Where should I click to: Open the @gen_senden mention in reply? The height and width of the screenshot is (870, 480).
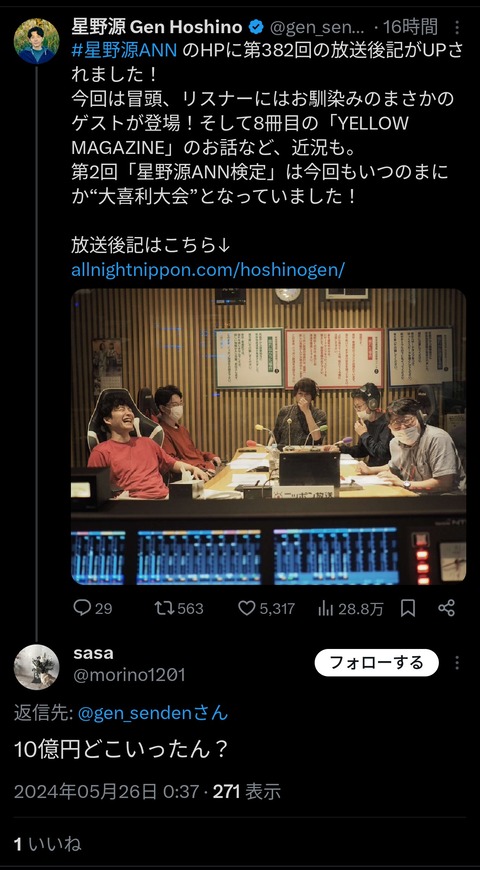pyautogui.click(x=153, y=713)
